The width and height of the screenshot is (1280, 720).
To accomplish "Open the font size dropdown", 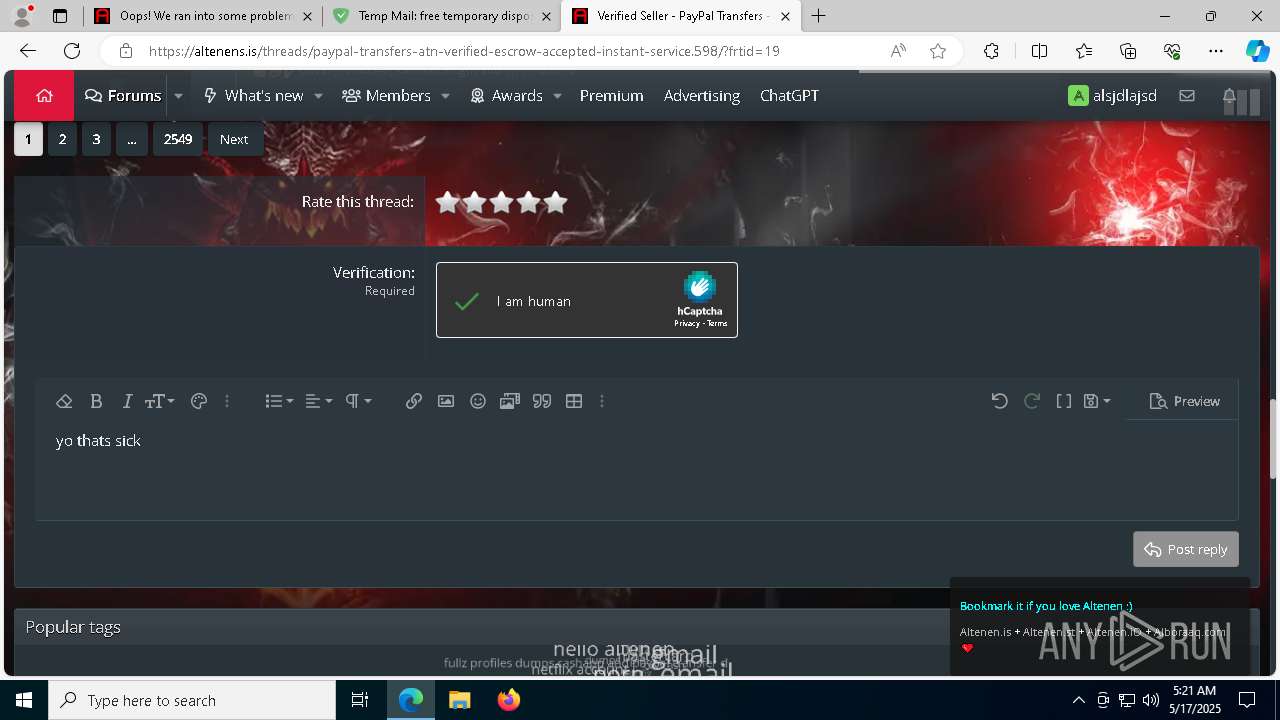I will (x=159, y=401).
